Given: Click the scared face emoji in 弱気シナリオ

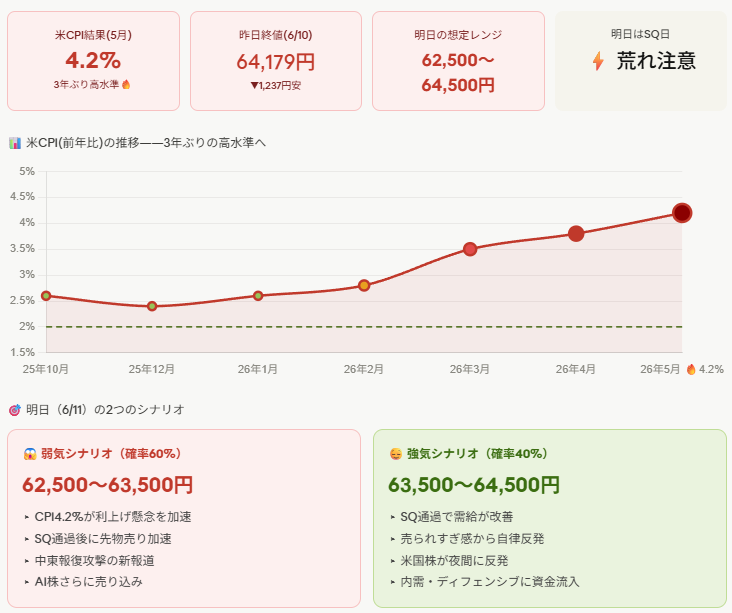Looking at the screenshot, I should (x=30, y=454).
